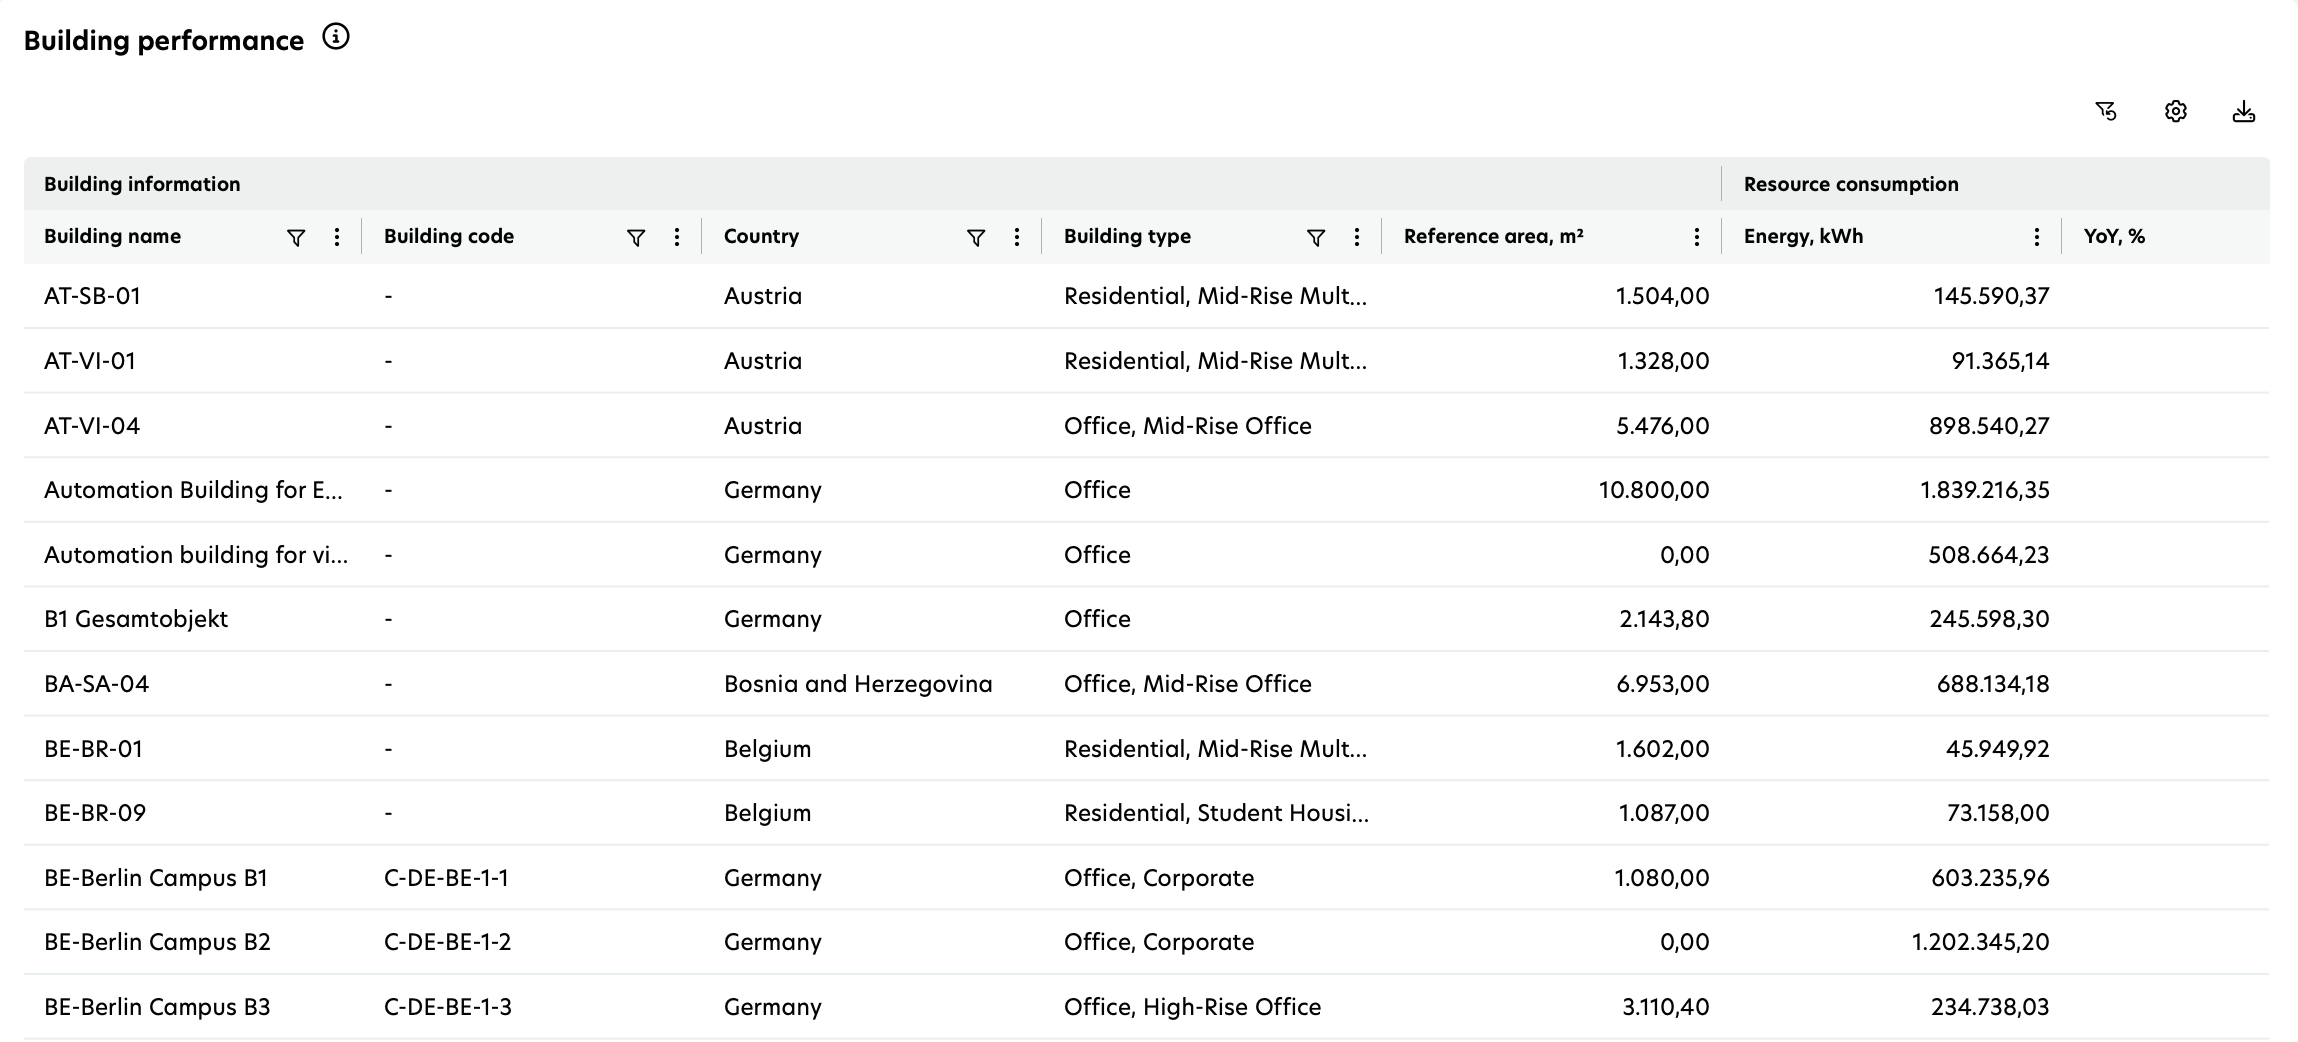
Task: Sort by the Building code header
Action: pyautogui.click(x=449, y=237)
